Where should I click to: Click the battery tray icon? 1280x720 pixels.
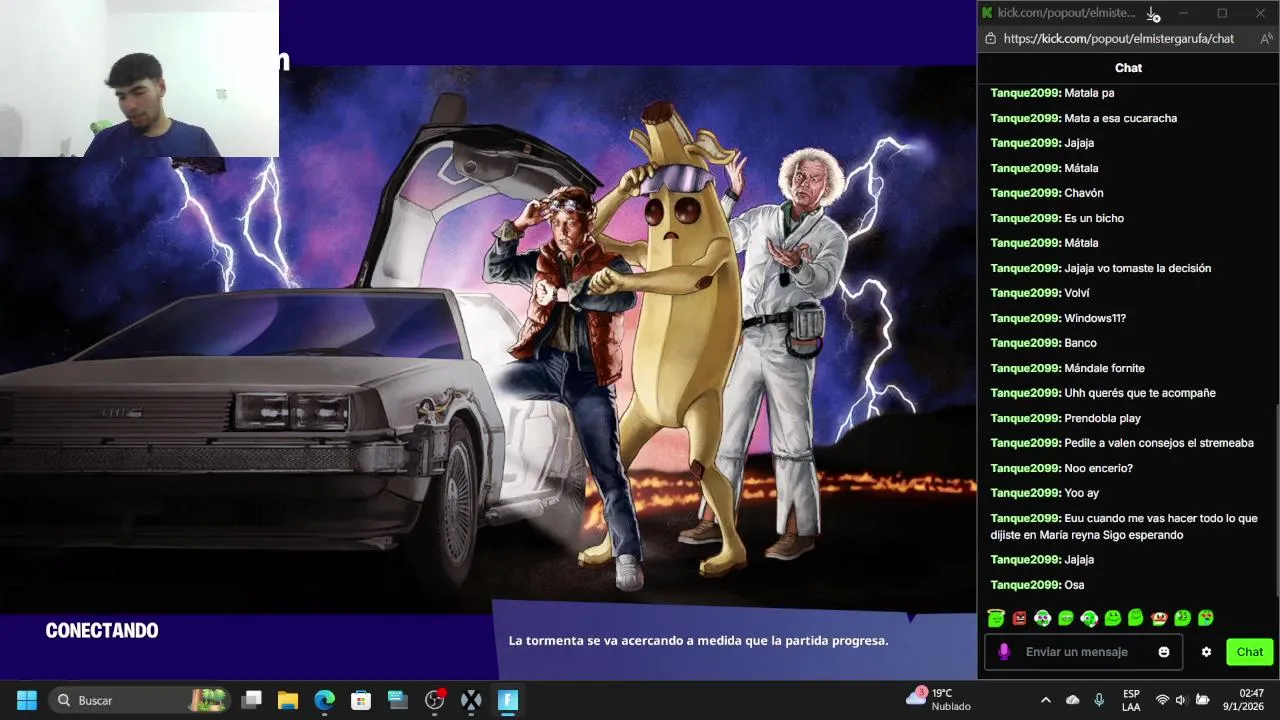[x=1203, y=700]
